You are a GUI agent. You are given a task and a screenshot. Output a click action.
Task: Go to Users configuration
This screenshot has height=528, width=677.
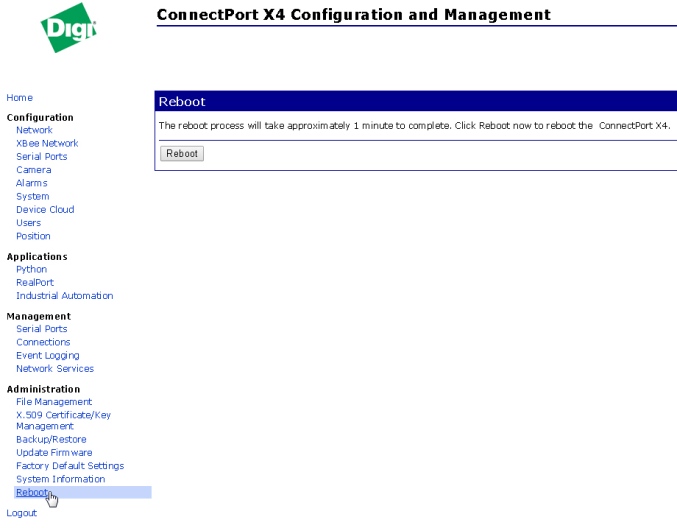[28, 223]
